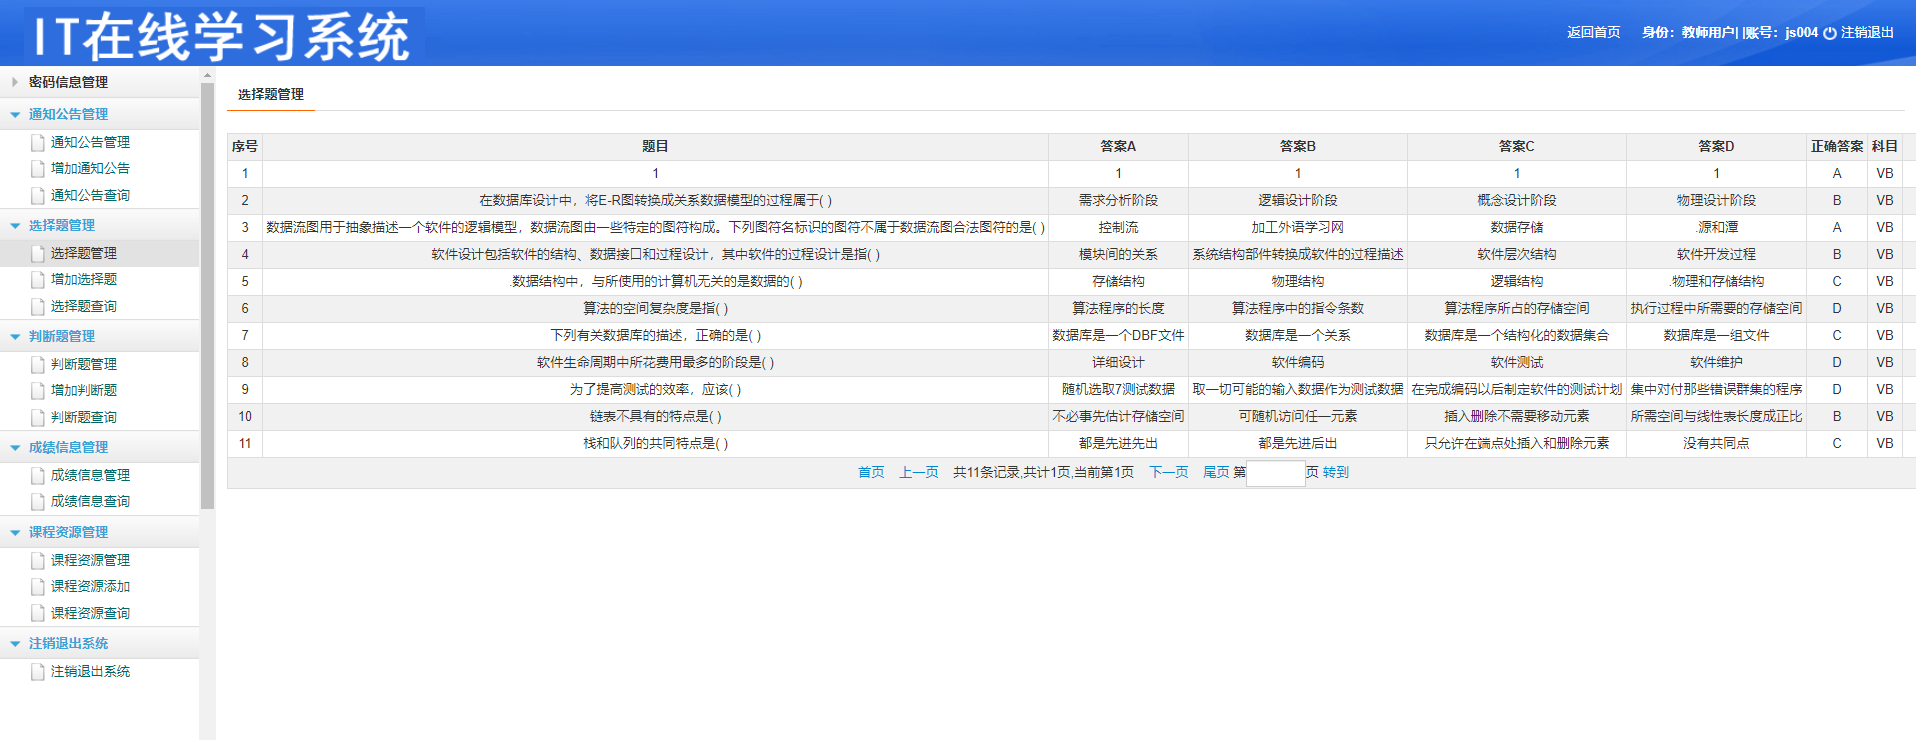1916x740 pixels.
Task: Click the 题目 column header
Action: pos(655,146)
